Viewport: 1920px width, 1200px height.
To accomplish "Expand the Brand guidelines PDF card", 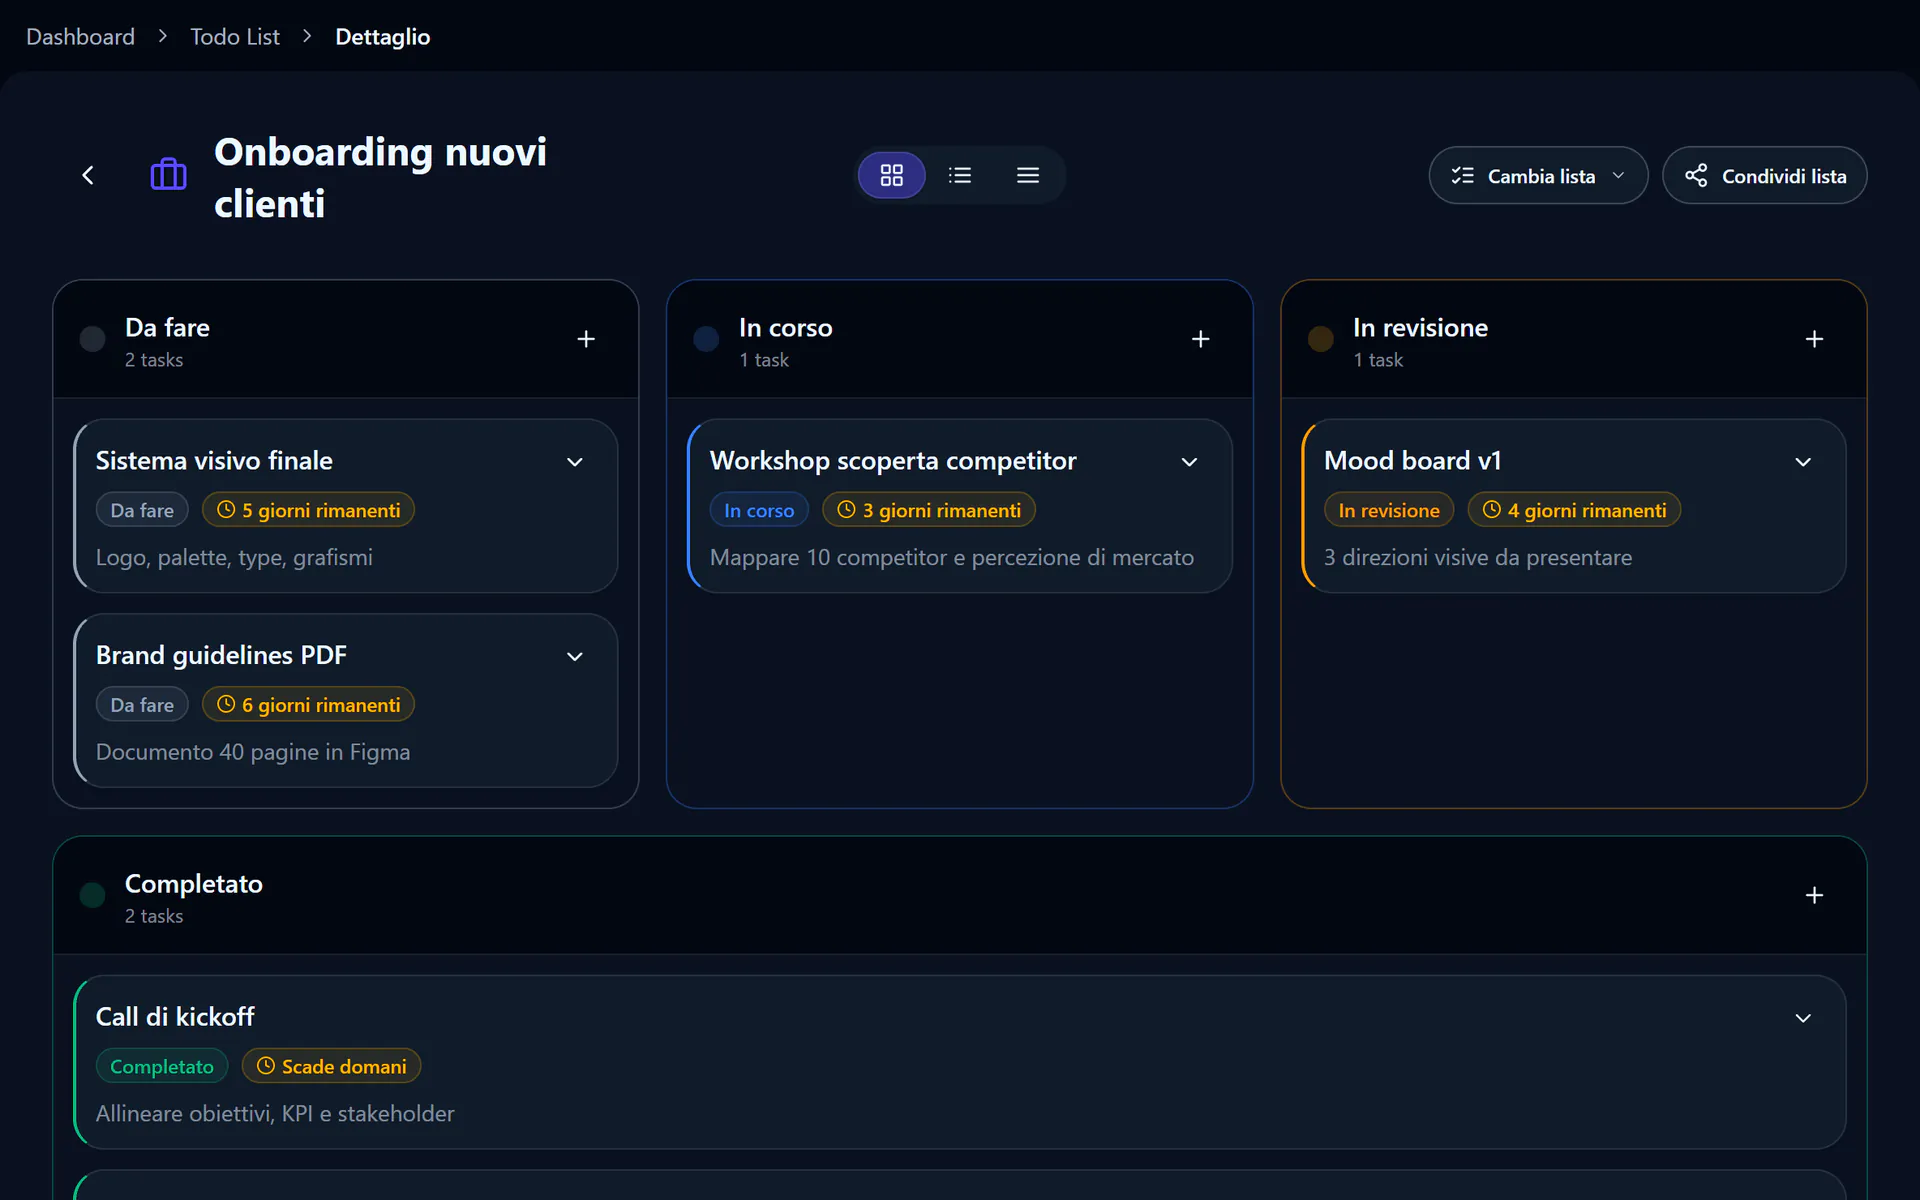I will pos(575,657).
